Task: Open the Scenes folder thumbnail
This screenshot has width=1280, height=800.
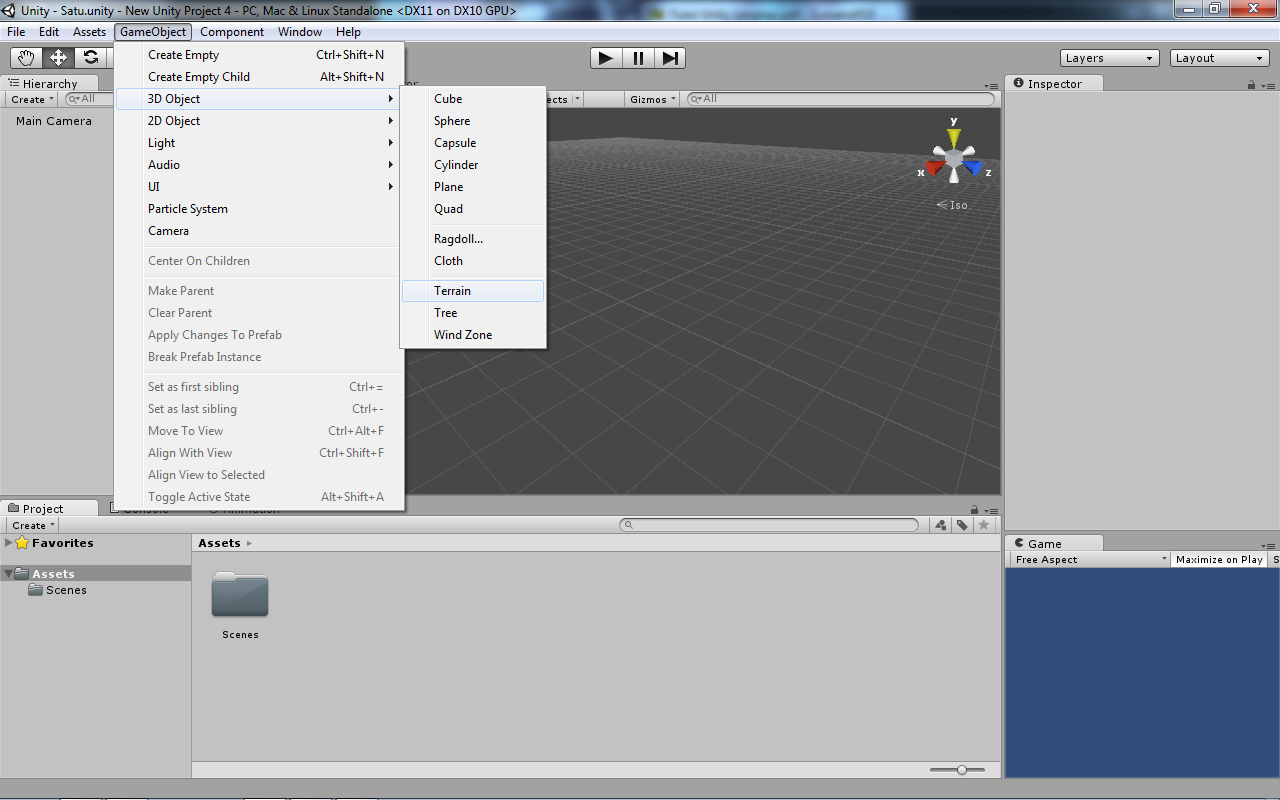Action: pyautogui.click(x=240, y=596)
